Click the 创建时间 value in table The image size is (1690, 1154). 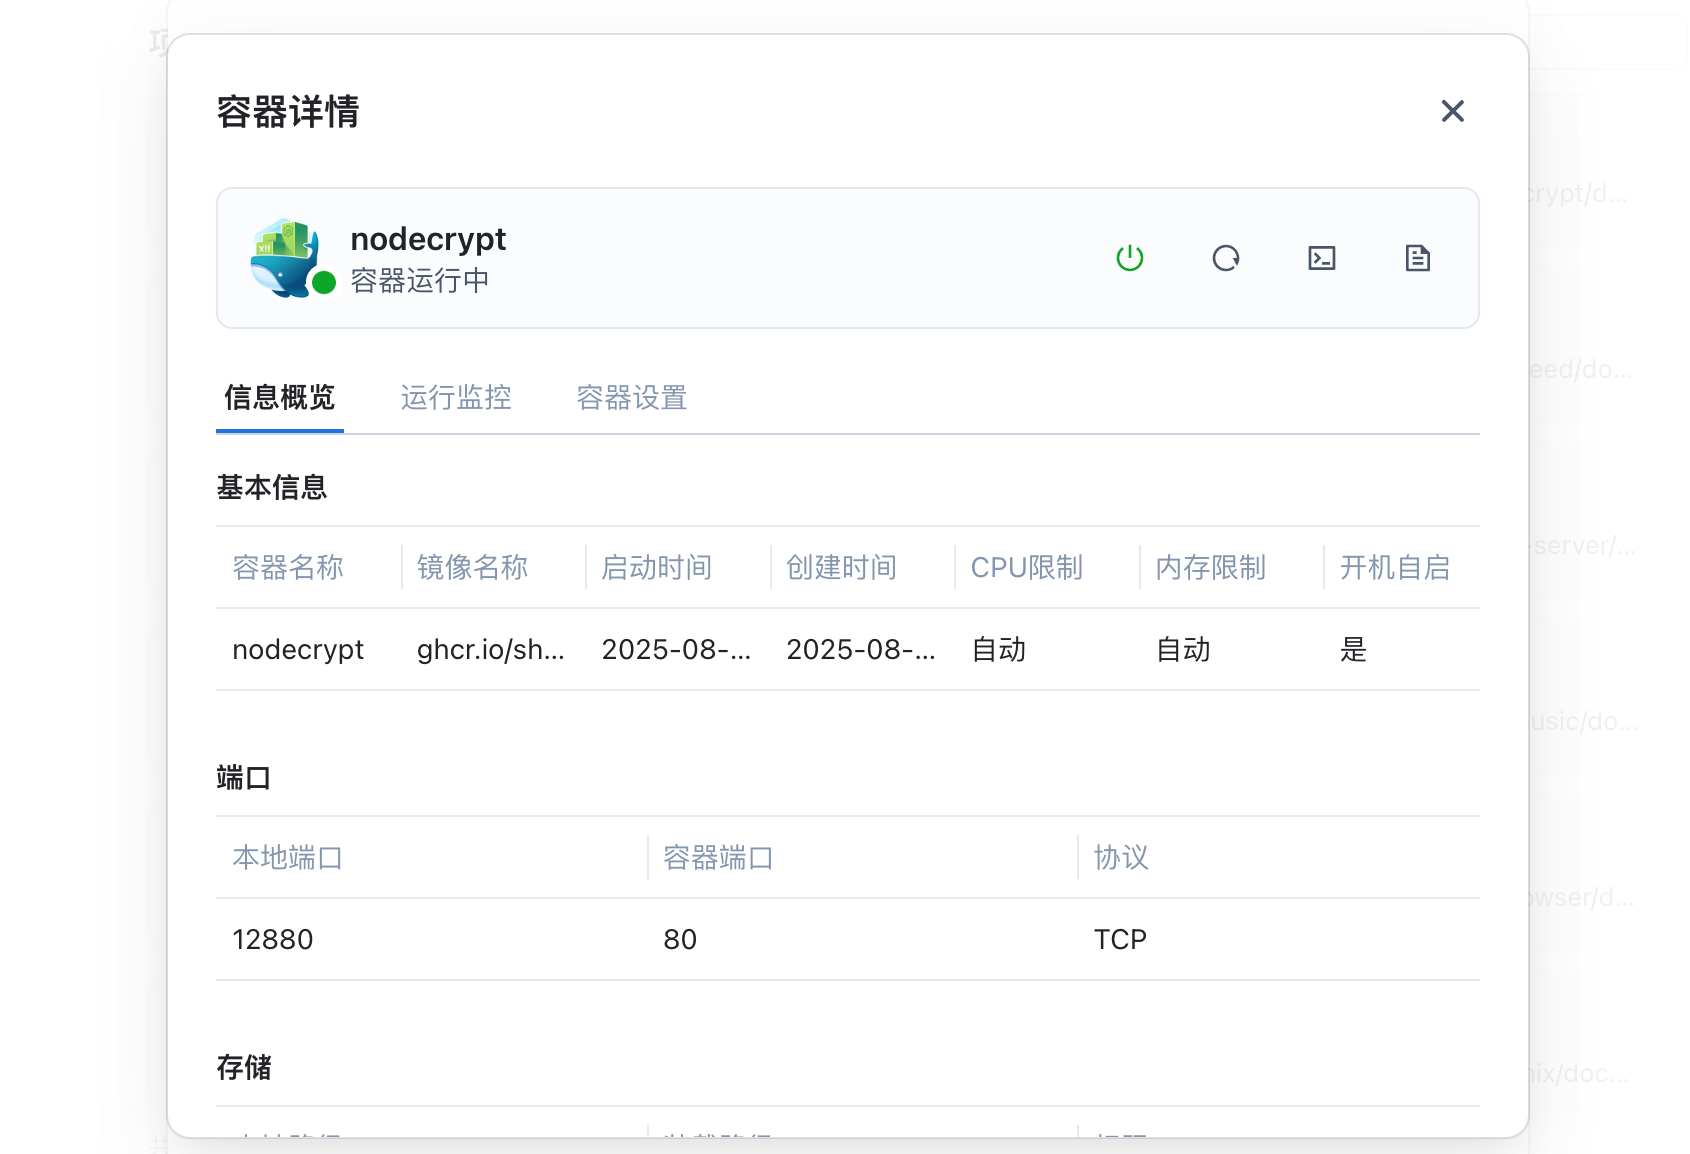coord(860,650)
